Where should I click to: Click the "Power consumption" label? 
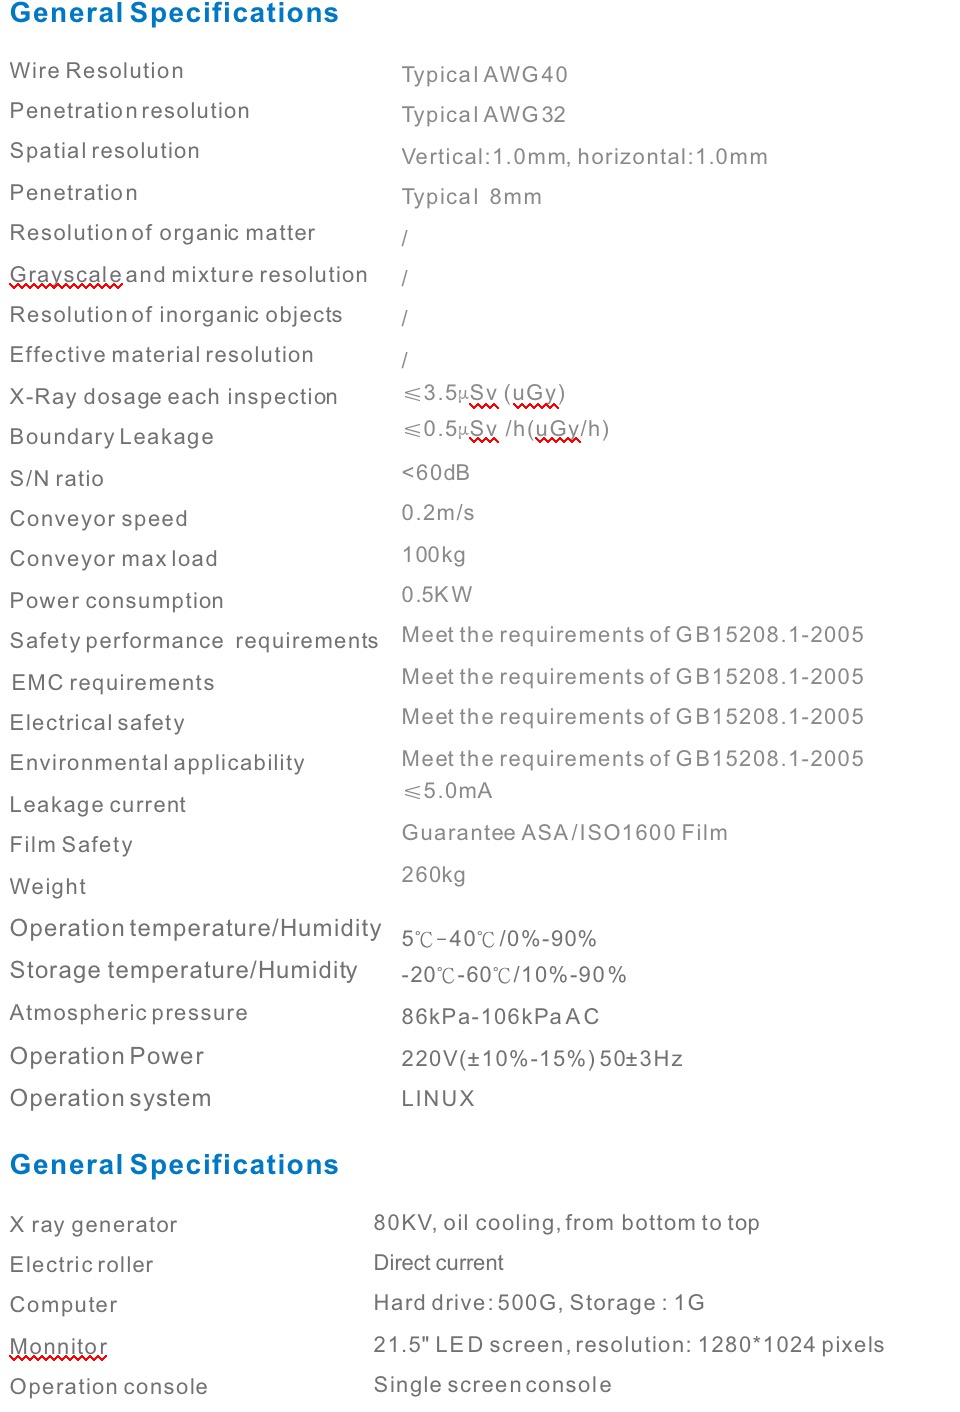tap(117, 601)
